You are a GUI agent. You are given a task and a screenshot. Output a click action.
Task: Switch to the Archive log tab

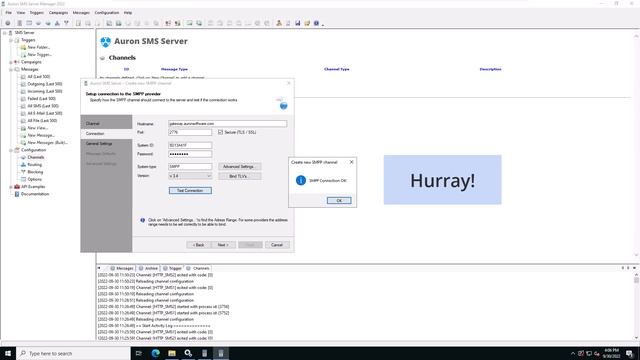148,268
